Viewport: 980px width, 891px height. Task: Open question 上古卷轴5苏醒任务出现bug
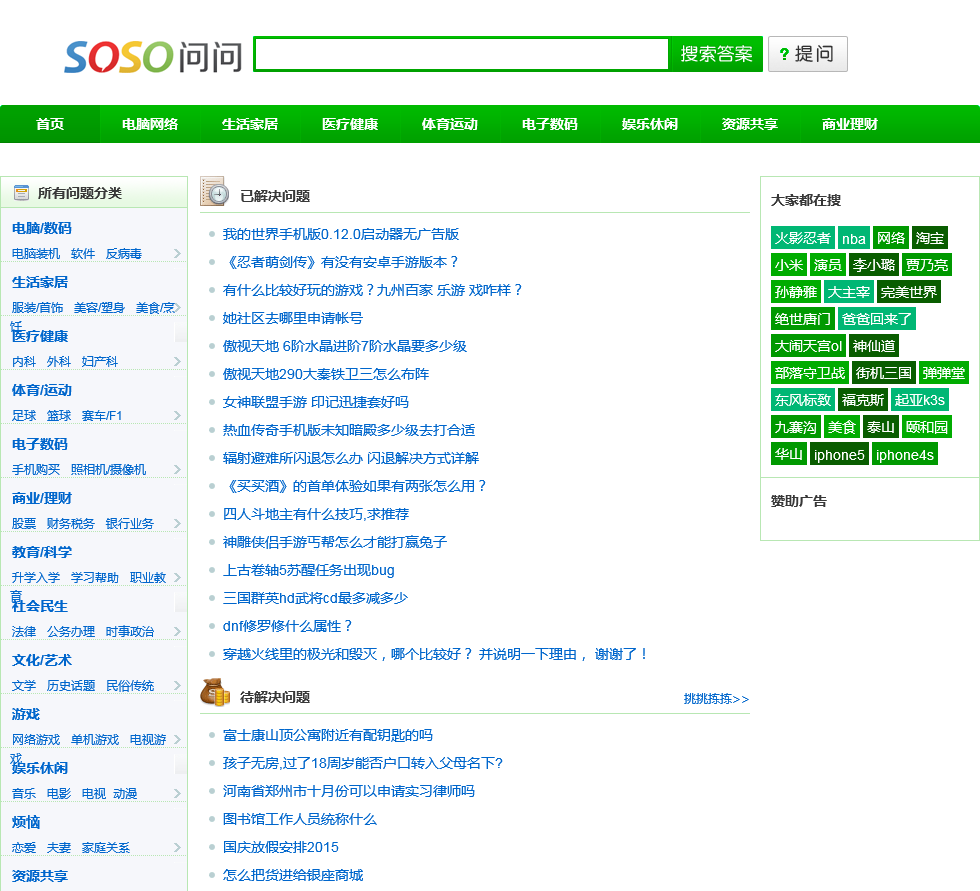coord(309,570)
